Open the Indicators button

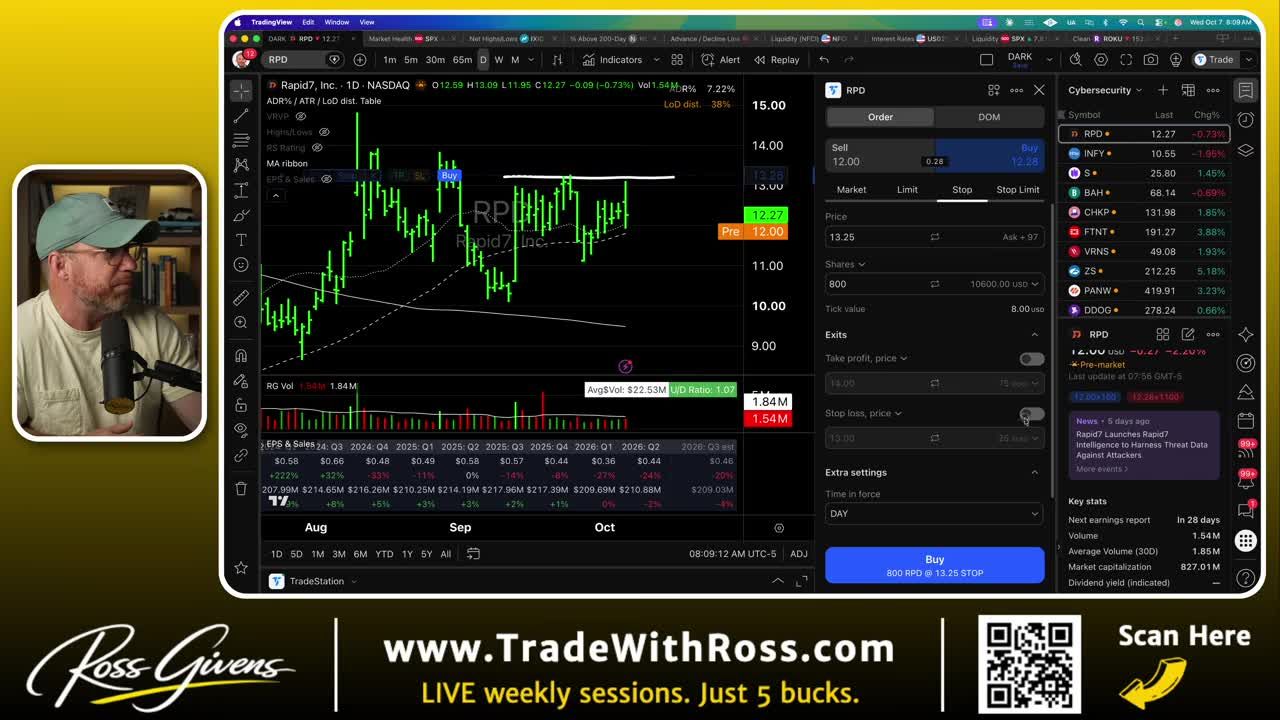(x=611, y=60)
